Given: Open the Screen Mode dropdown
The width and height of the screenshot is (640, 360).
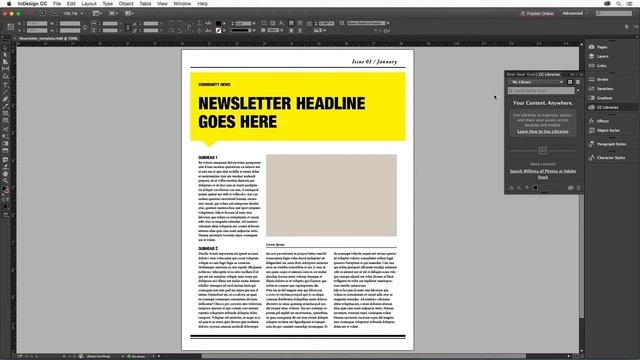Looking at the screenshot, I should (x=113, y=13).
